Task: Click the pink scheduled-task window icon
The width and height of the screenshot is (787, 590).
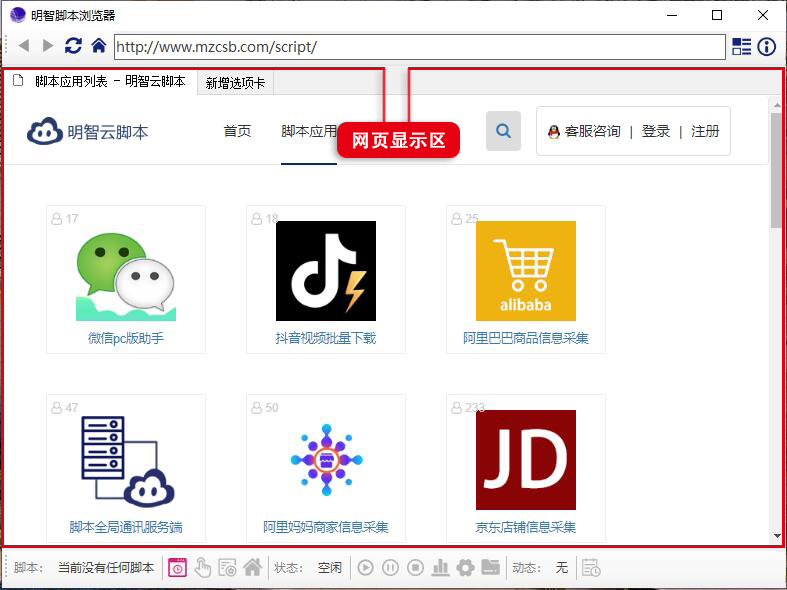Action: click(x=177, y=567)
